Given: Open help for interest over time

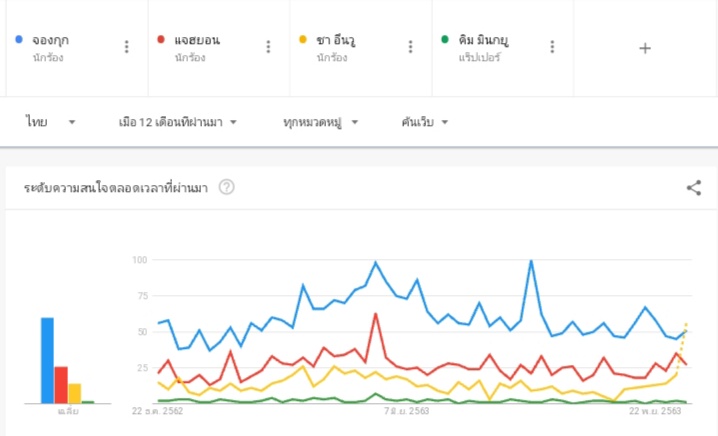Looking at the screenshot, I should tap(226, 187).
